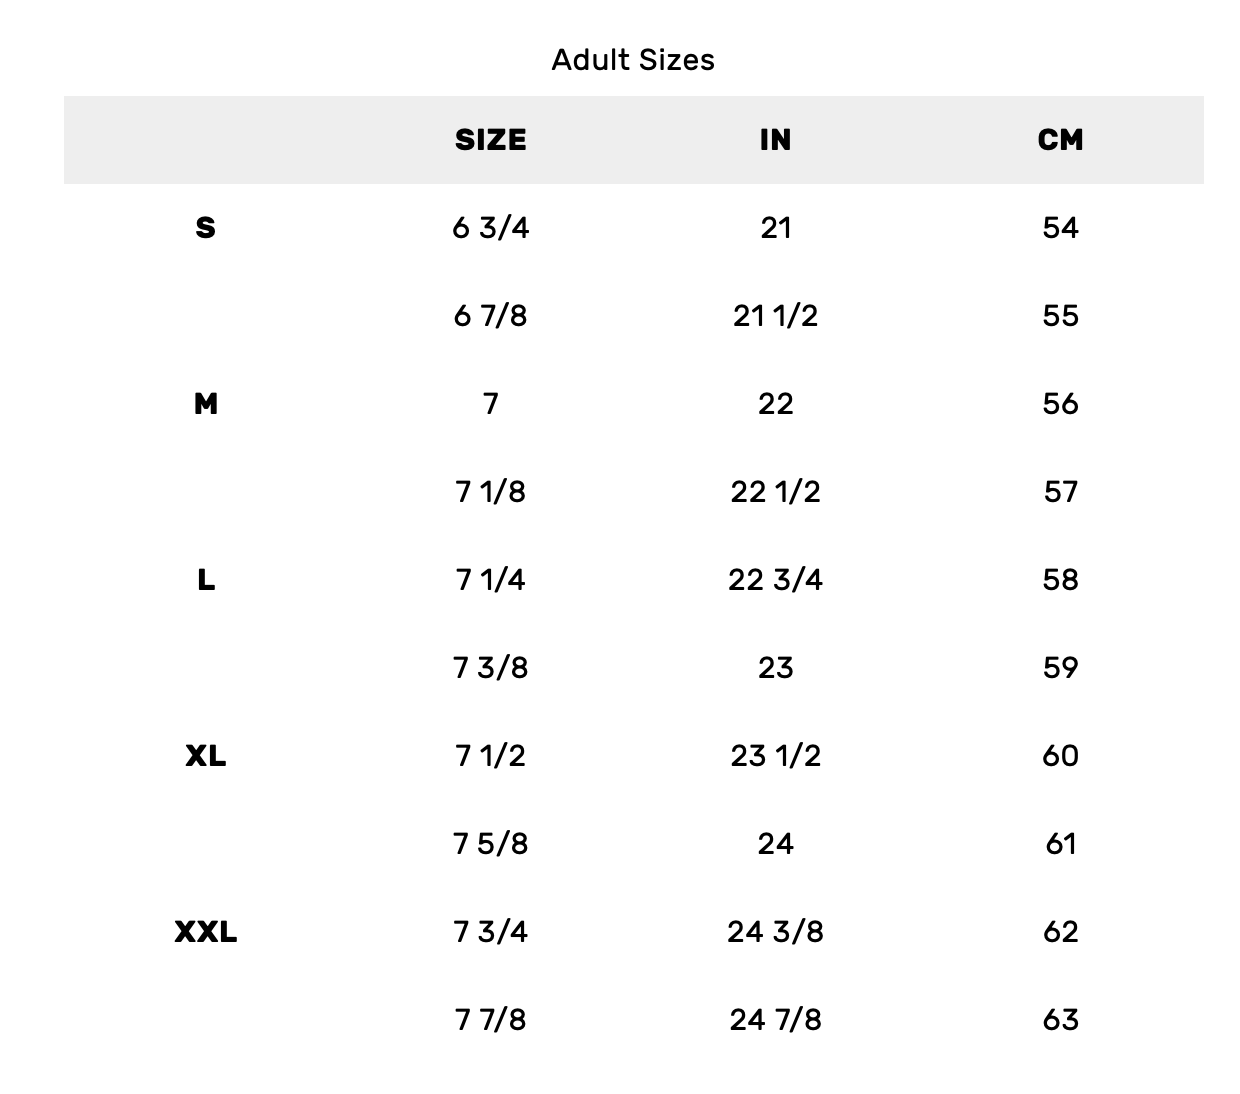Select the XL row label
This screenshot has height=1094, width=1240.
click(x=205, y=756)
